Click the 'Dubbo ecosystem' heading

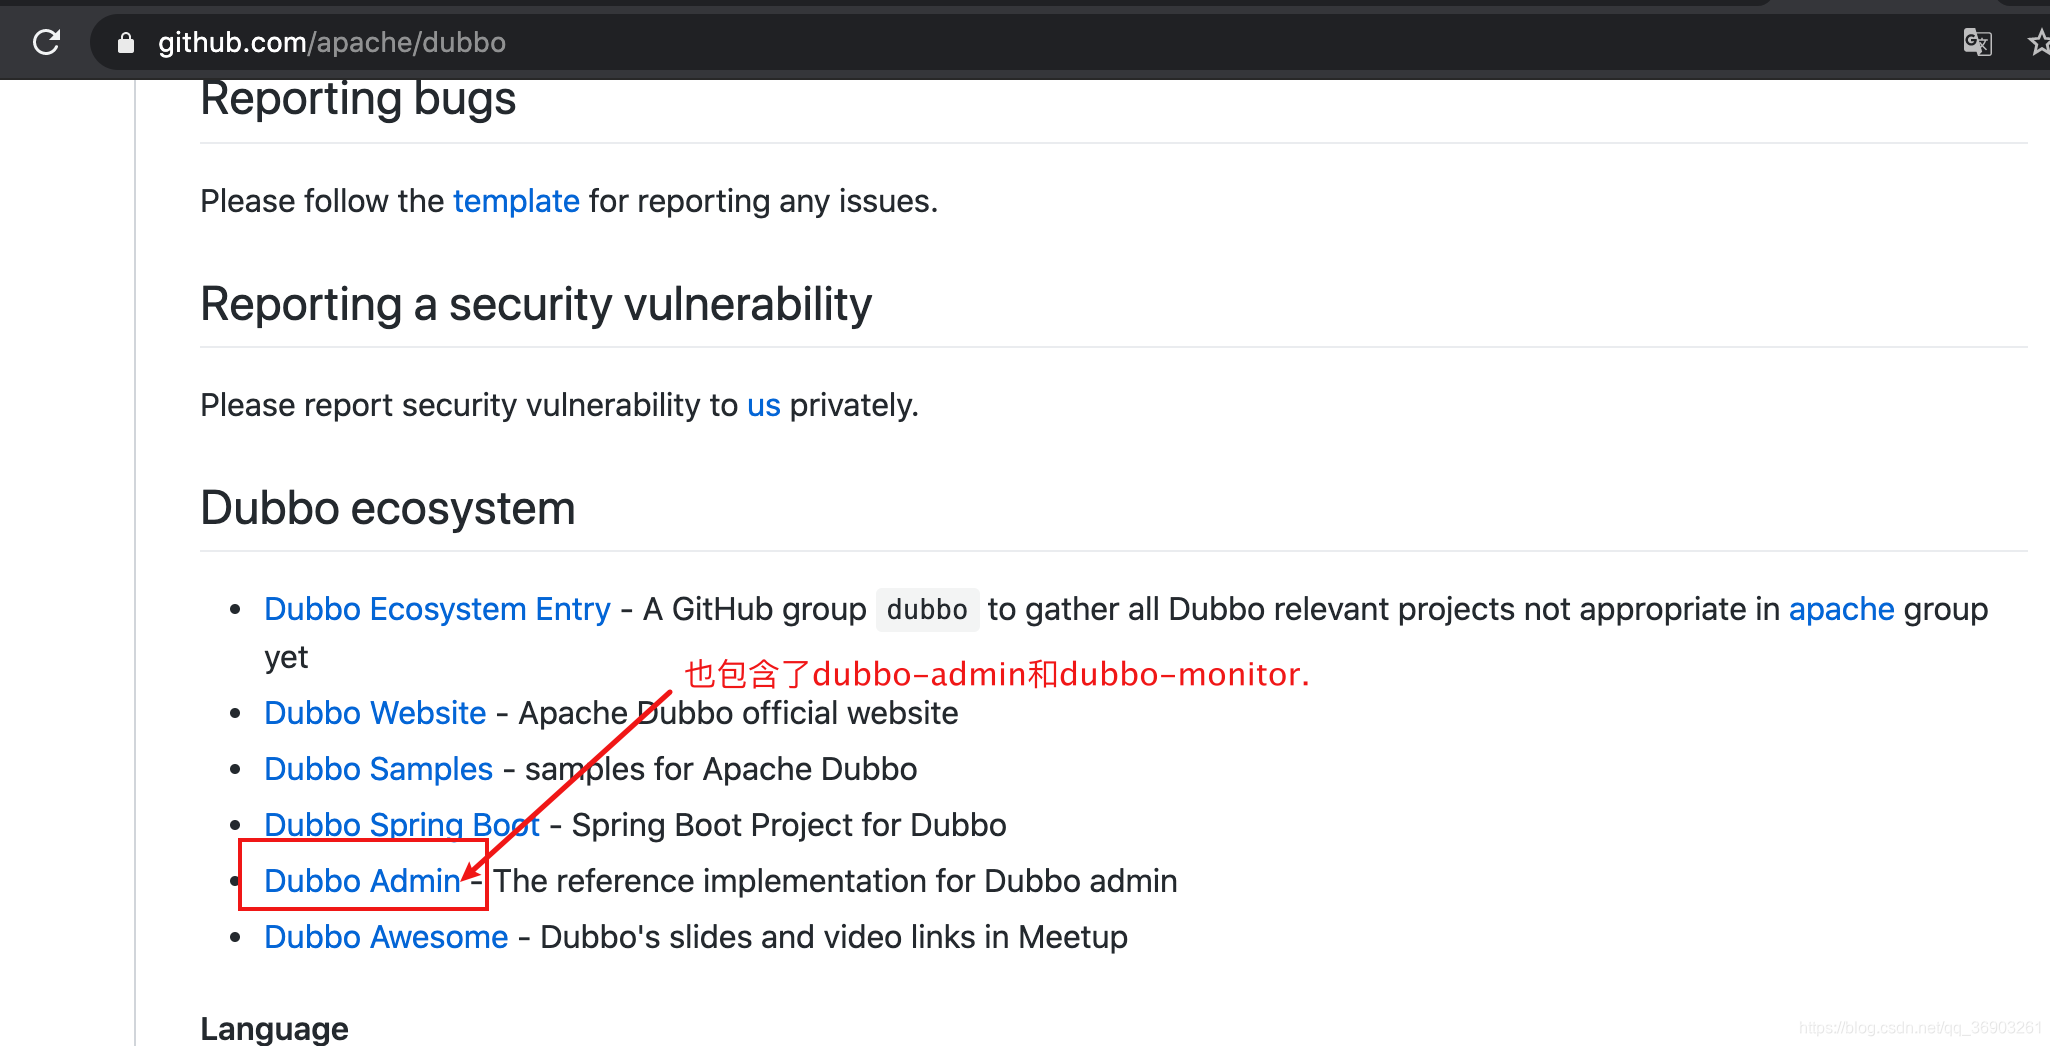click(388, 508)
